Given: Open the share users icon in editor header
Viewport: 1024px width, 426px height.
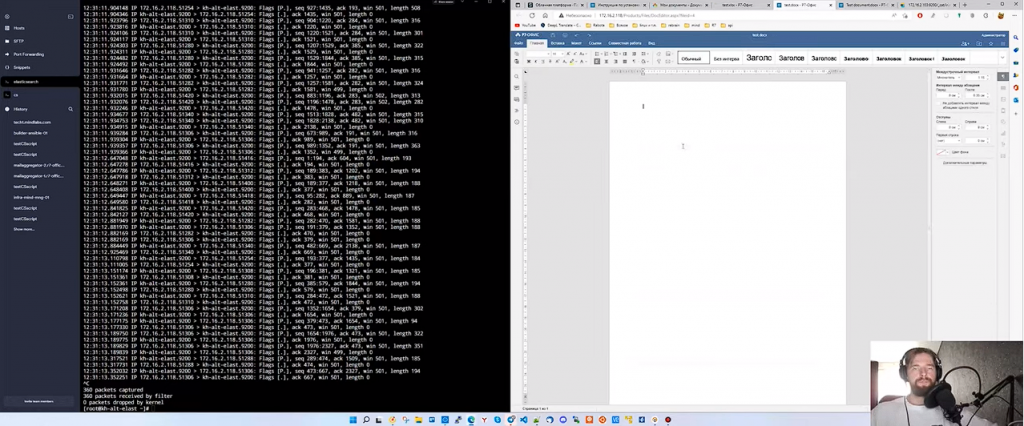Looking at the screenshot, I should tap(965, 44).
